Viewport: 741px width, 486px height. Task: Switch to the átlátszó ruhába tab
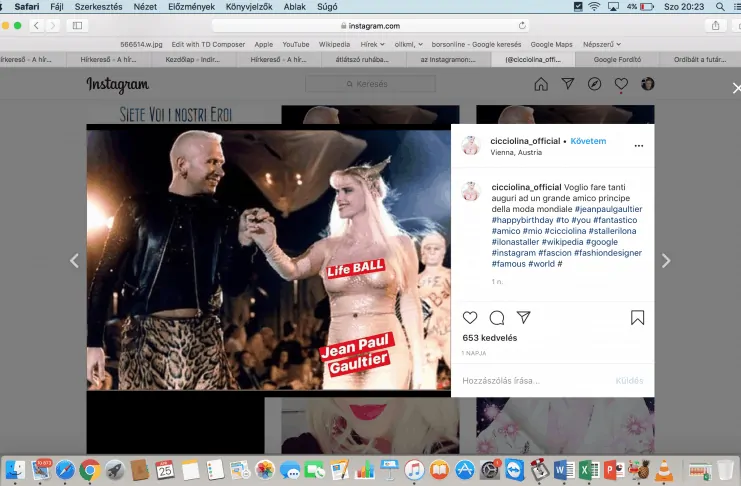(362, 60)
